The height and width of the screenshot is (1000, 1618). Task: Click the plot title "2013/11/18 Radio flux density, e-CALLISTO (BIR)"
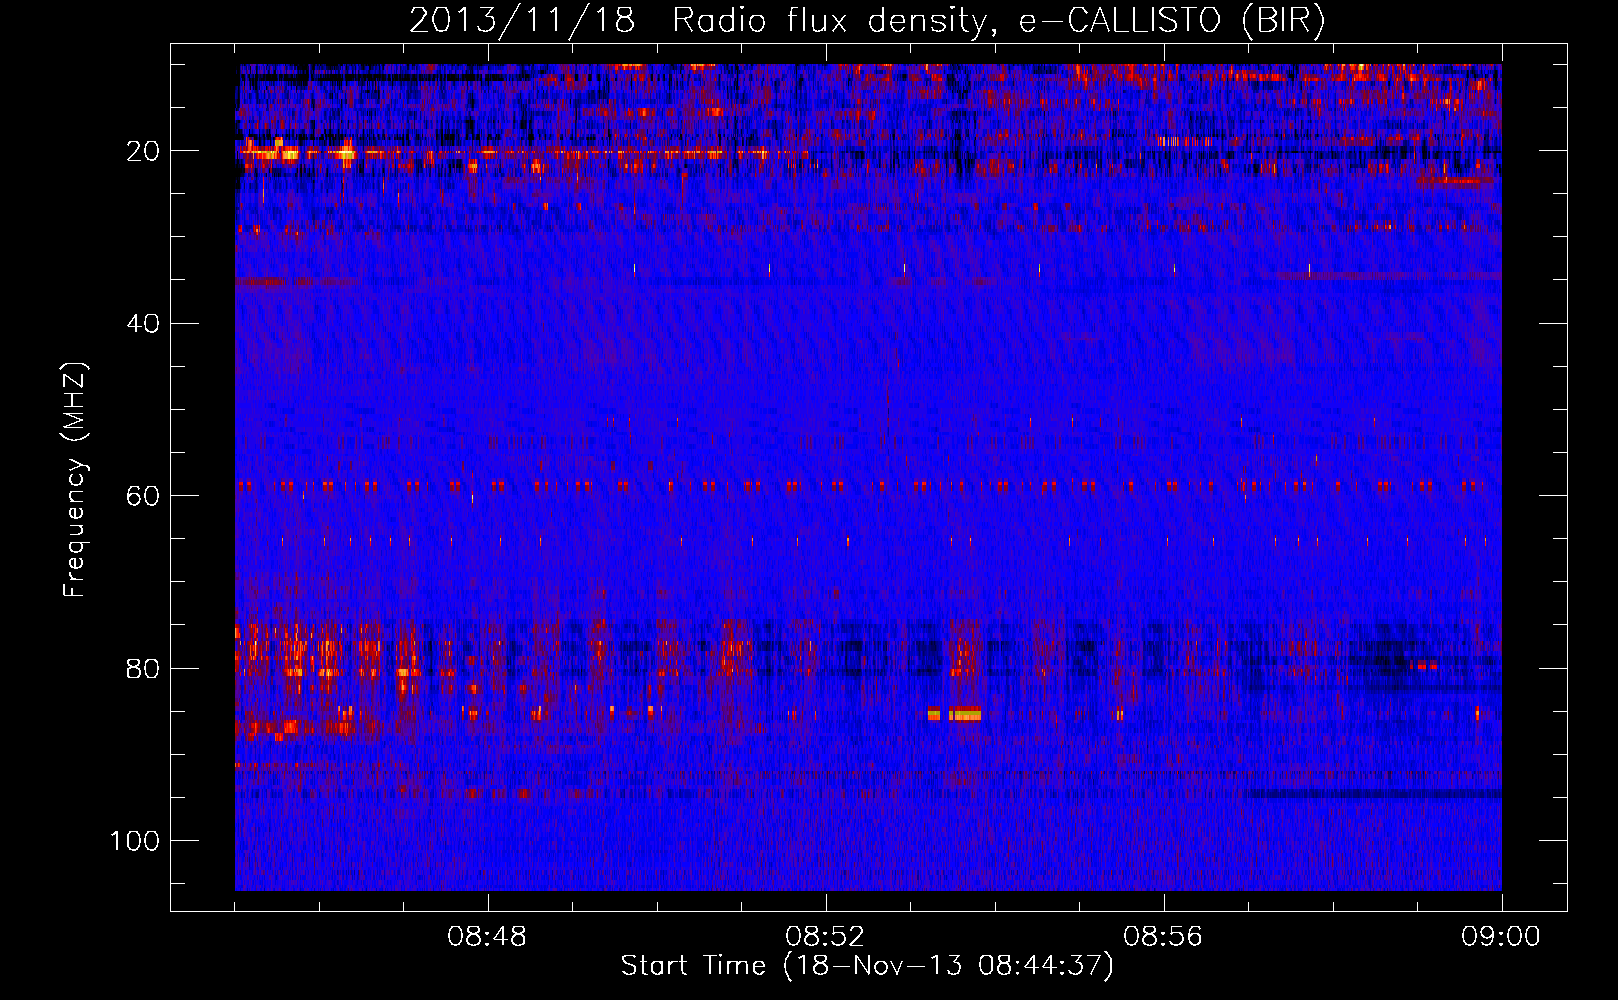coord(867,21)
